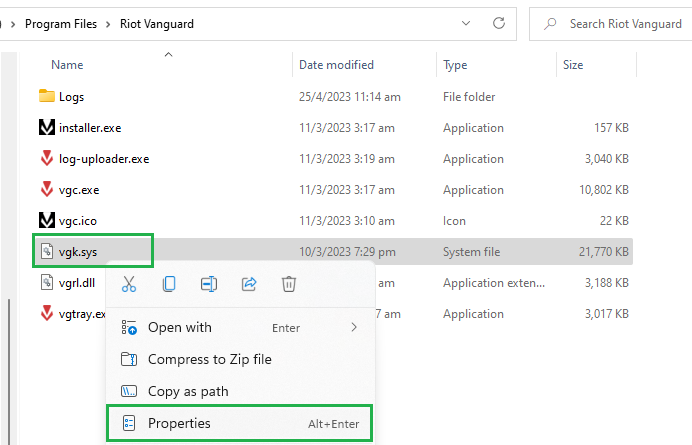Open Properties from context menu

pyautogui.click(x=240, y=423)
